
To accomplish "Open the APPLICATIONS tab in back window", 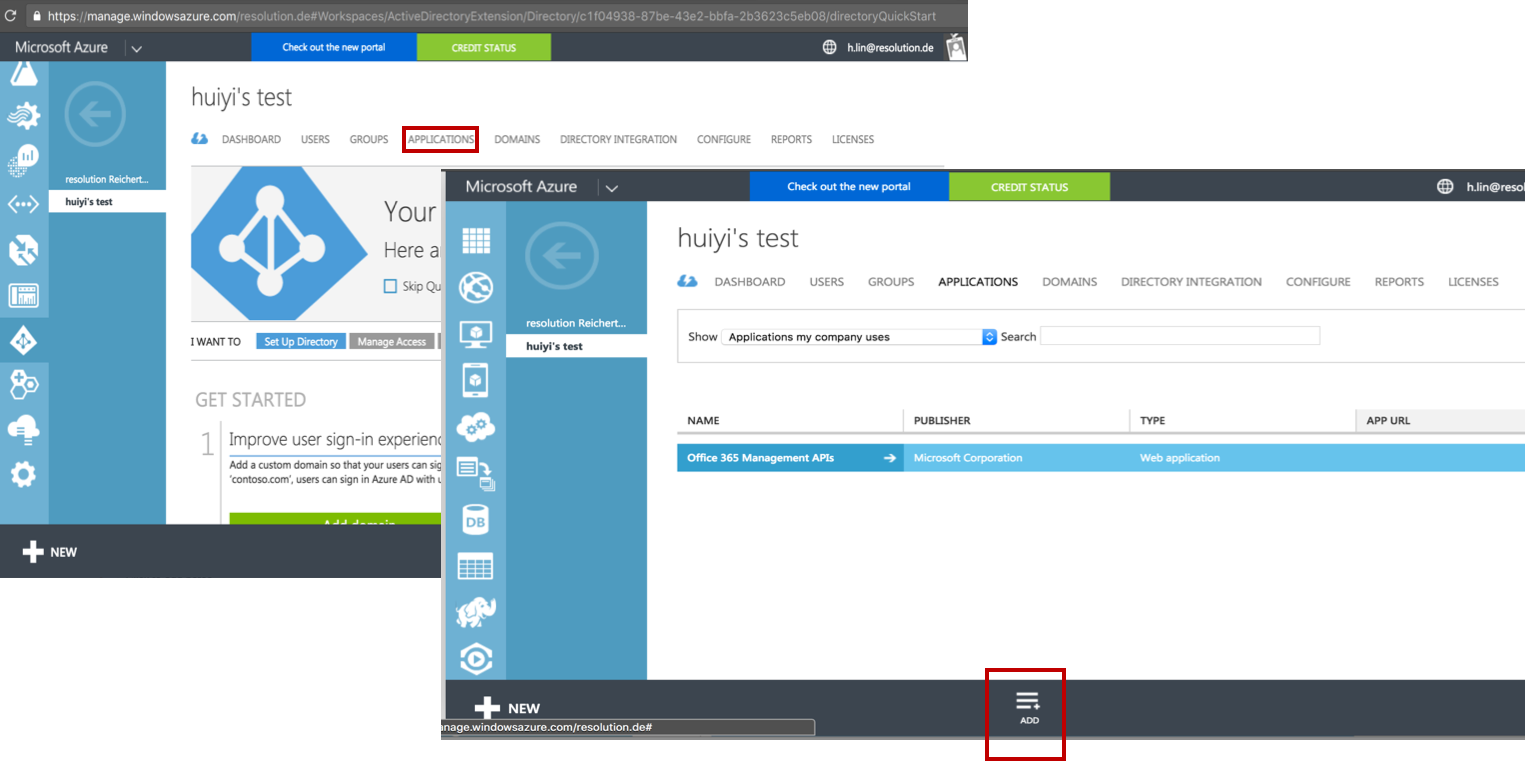I will point(441,139).
